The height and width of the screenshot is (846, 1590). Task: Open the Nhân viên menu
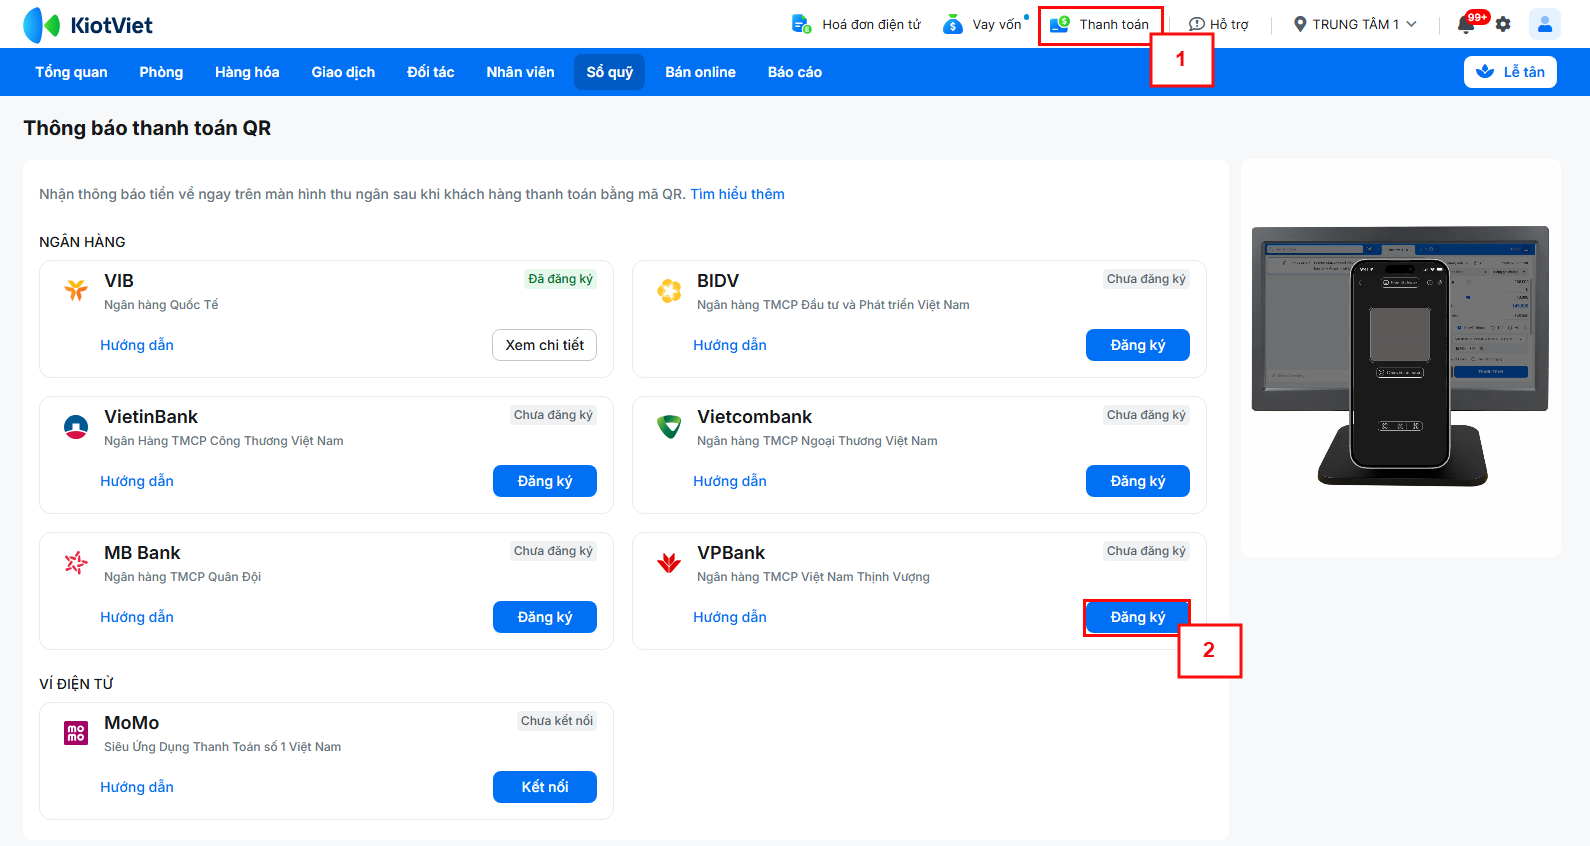click(x=520, y=72)
